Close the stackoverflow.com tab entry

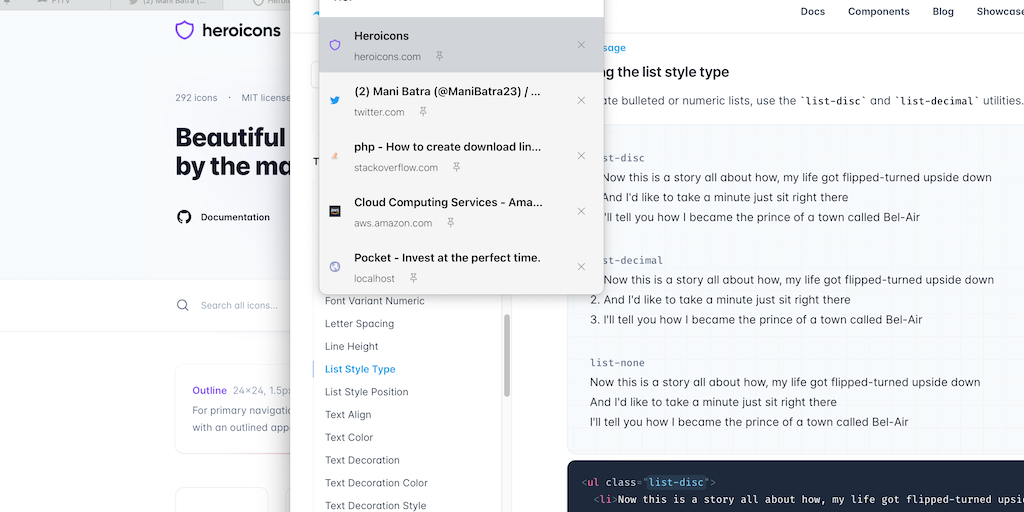tap(581, 156)
